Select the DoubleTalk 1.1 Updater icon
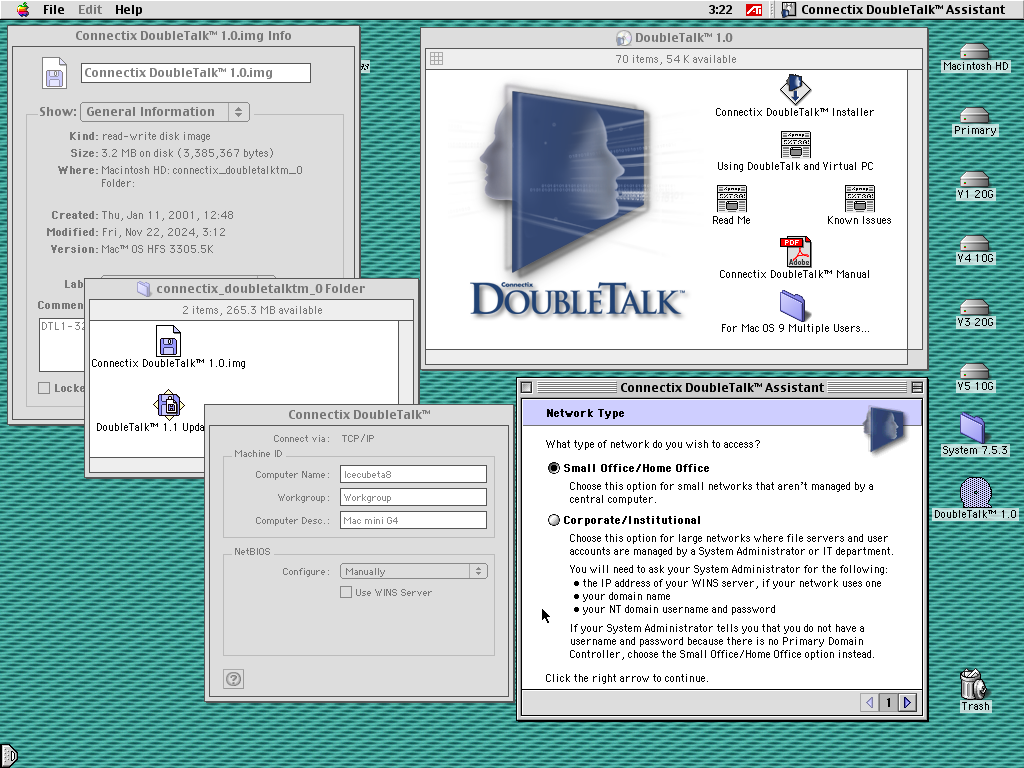The width and height of the screenshot is (1024, 768). [x=168, y=405]
